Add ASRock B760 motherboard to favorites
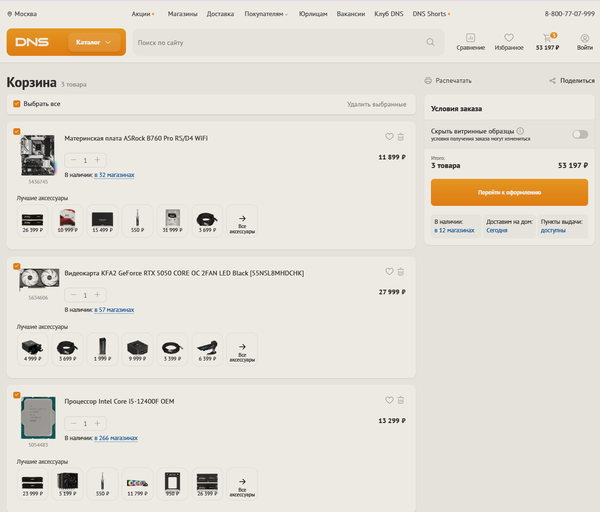Viewport: 600px width, 512px height. [389, 136]
